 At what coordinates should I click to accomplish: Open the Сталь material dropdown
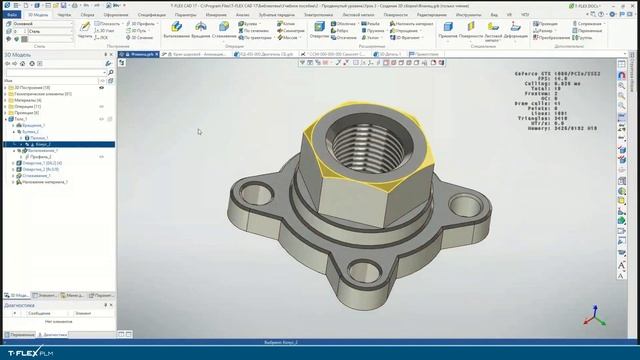point(50,31)
